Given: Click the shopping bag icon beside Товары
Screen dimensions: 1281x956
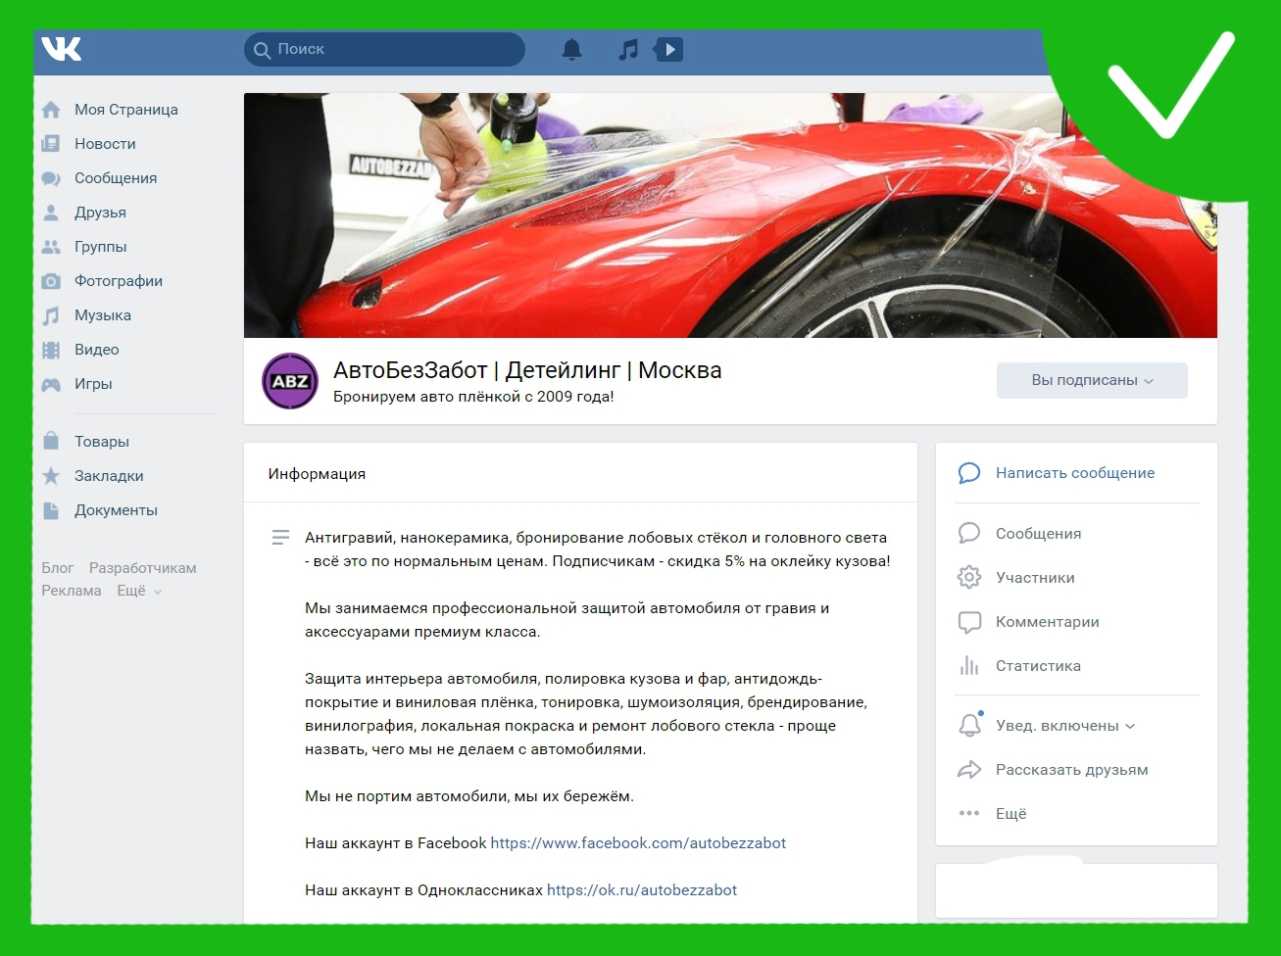Looking at the screenshot, I should pyautogui.click(x=51, y=441).
